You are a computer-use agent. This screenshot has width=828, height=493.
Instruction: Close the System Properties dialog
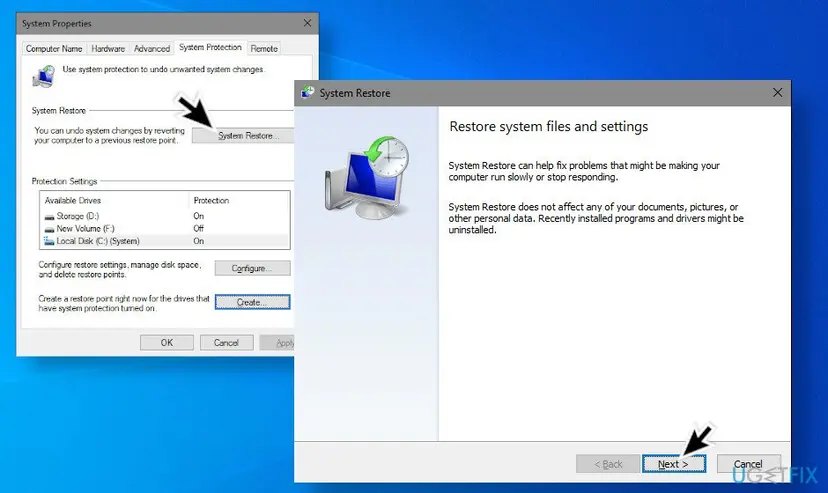[x=307, y=23]
